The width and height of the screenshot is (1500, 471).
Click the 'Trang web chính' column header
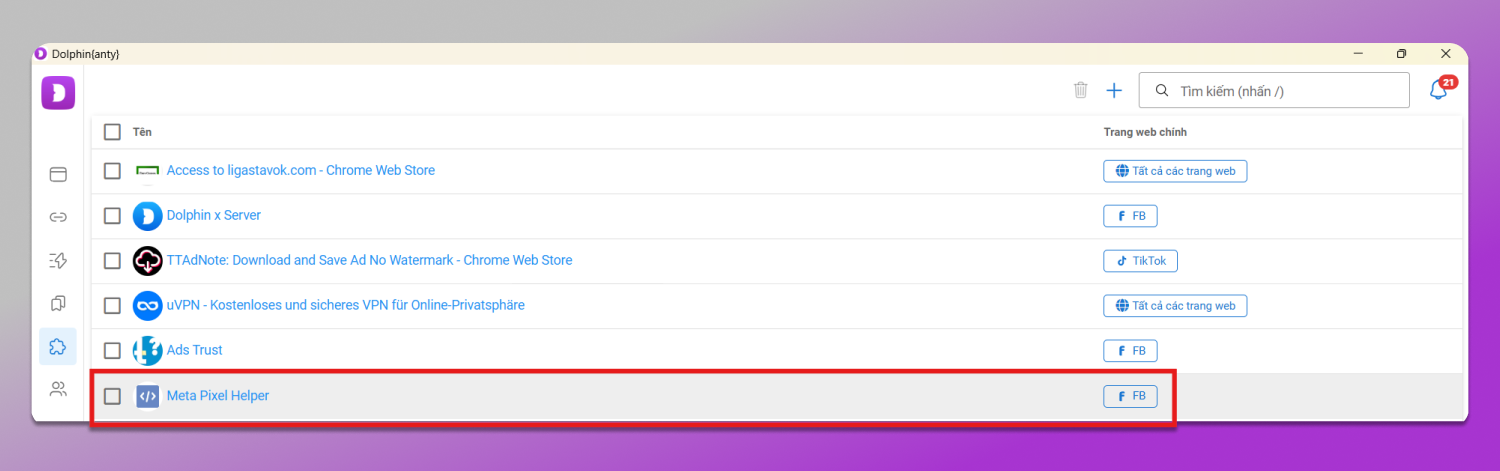(1145, 132)
